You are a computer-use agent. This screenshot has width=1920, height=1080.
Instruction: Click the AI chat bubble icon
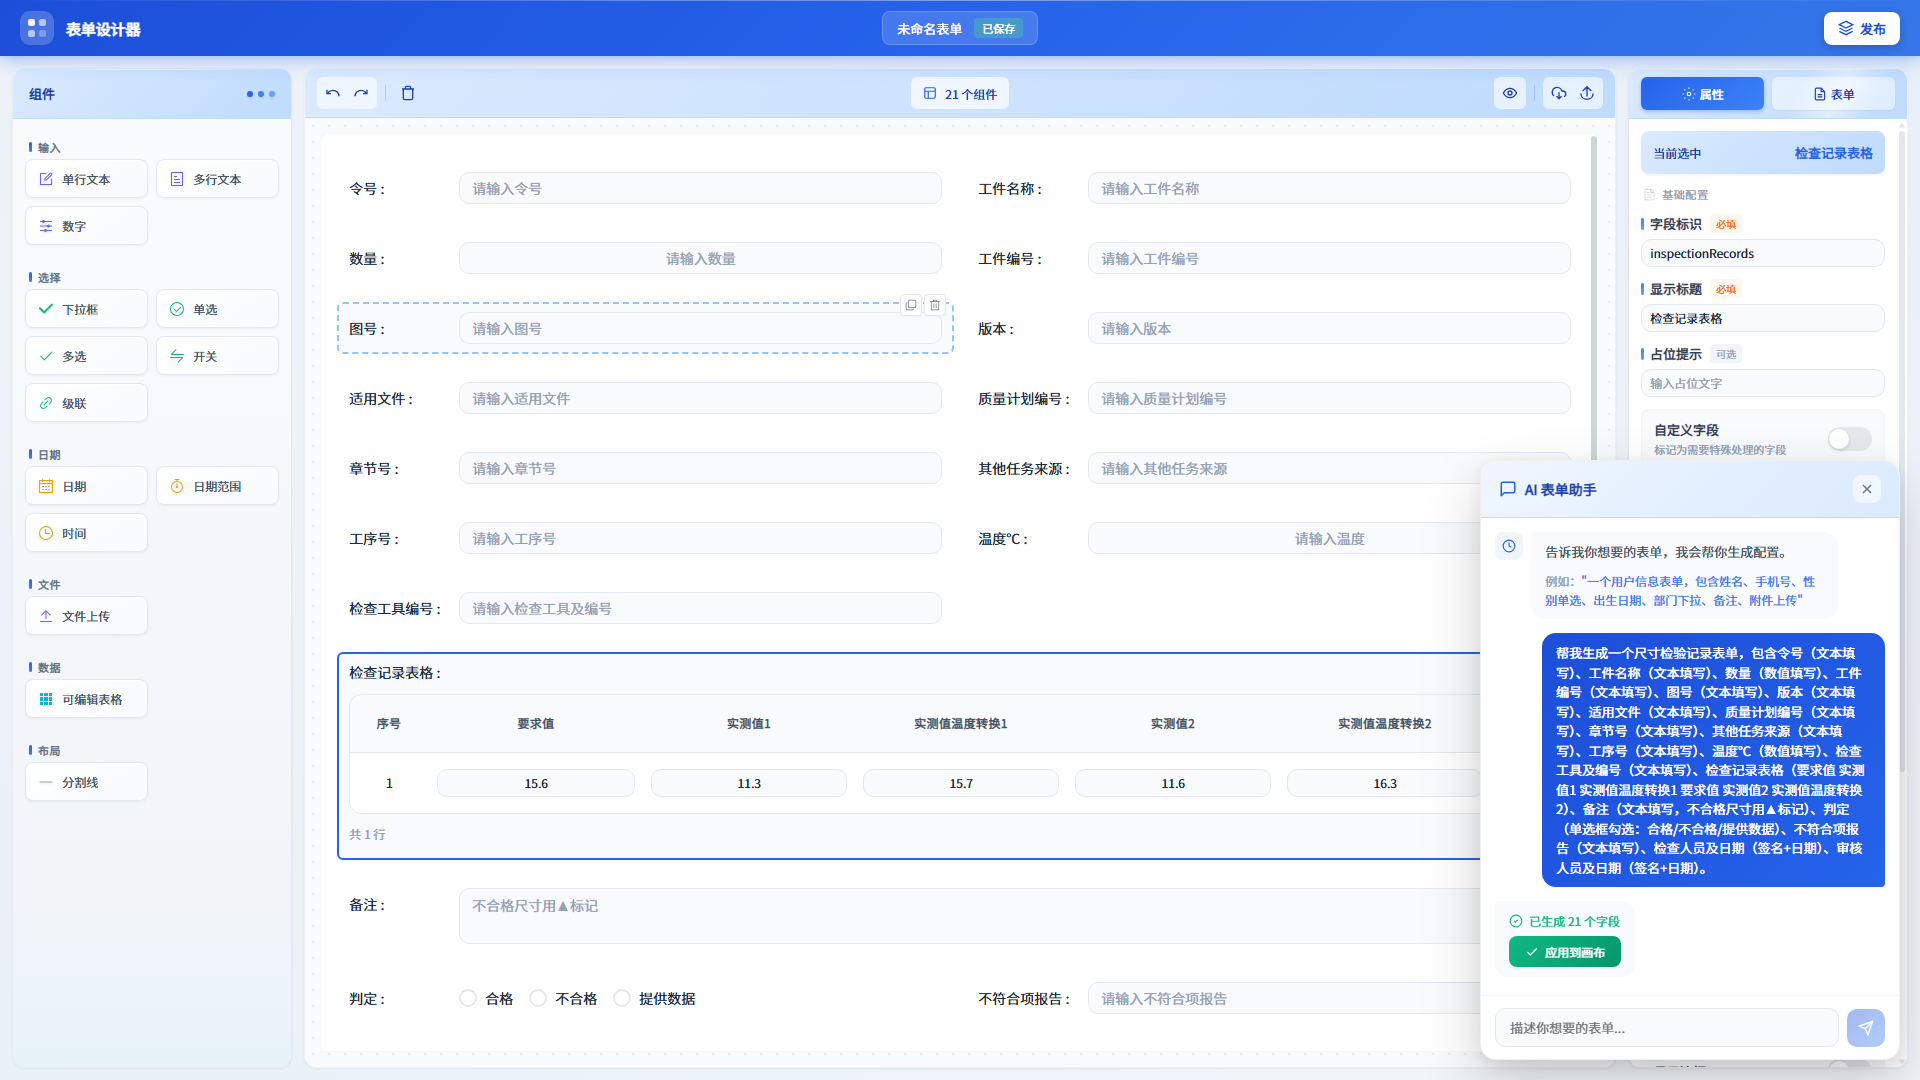click(x=1508, y=489)
